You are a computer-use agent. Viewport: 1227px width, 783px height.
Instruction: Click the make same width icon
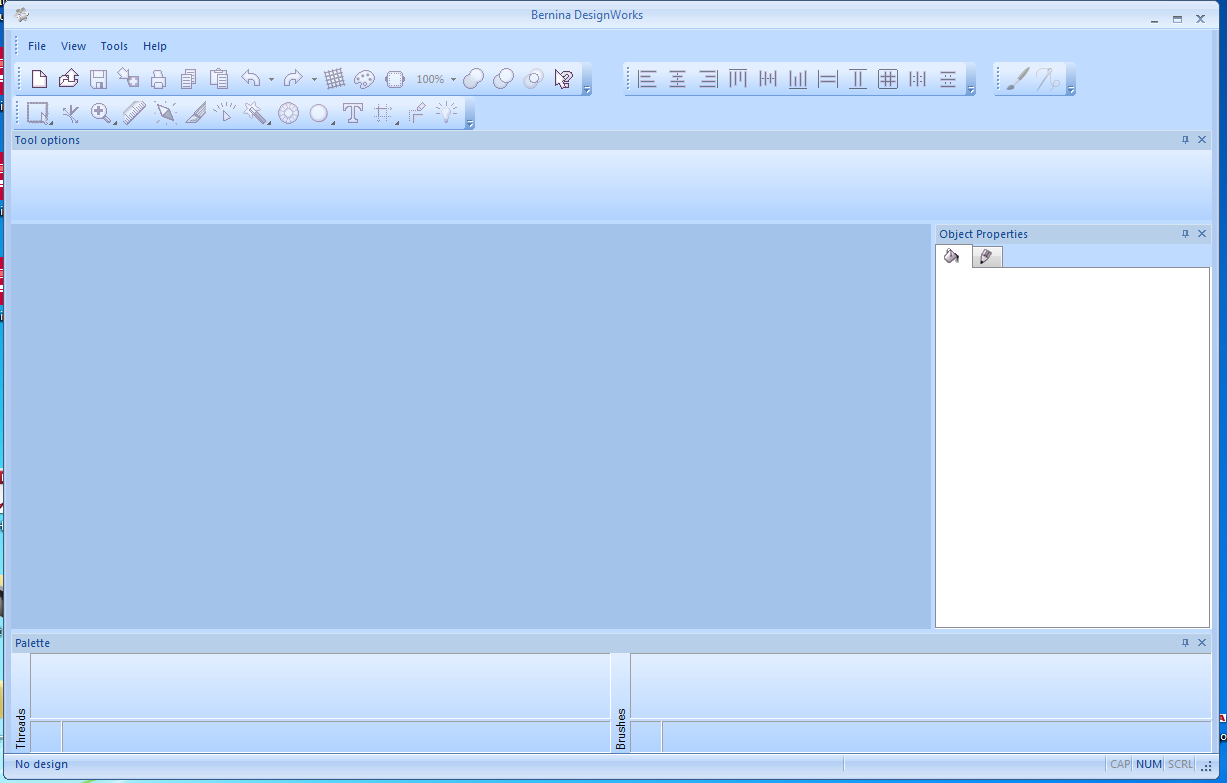(x=828, y=79)
